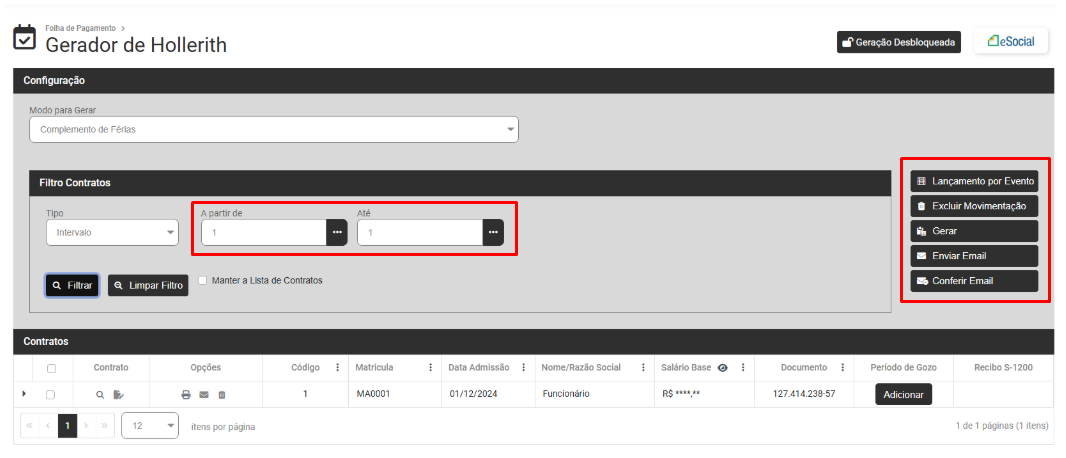Open the three-dot menu on Código column
Image resolution: width=1066 pixels, height=458 pixels.
[337, 368]
